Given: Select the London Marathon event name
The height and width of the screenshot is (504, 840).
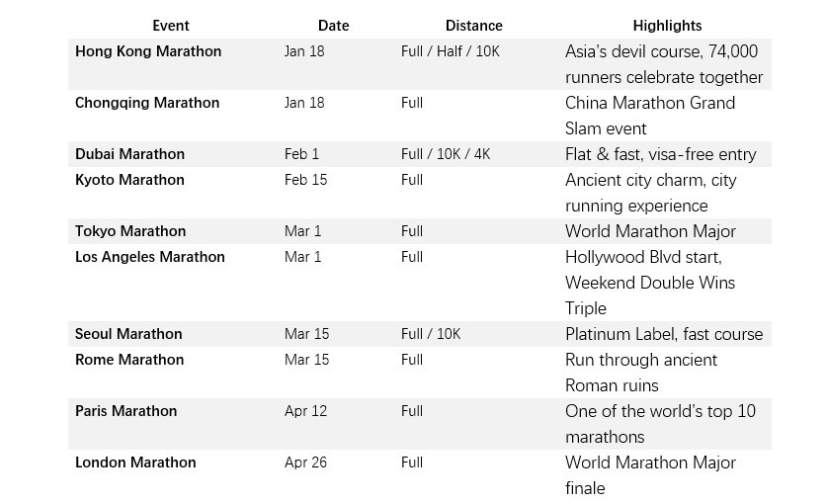Looking at the screenshot, I should (x=135, y=462).
